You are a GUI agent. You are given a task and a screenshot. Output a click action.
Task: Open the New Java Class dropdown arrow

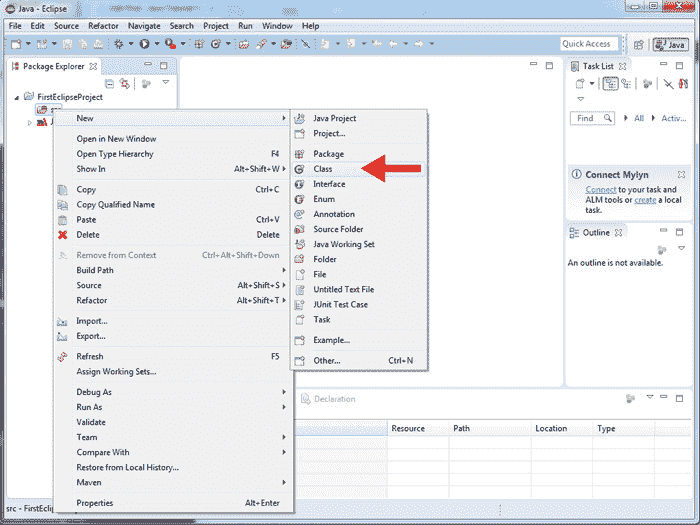[228, 44]
